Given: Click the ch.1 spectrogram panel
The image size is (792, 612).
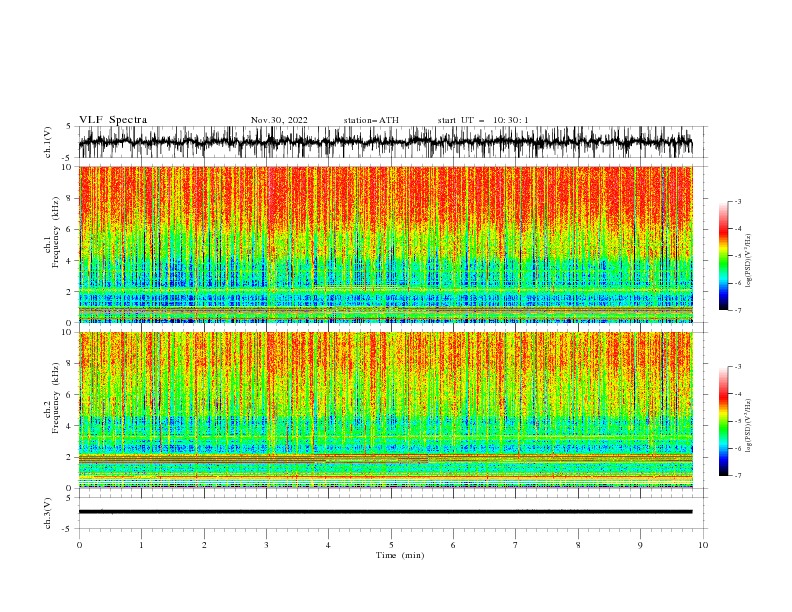Looking at the screenshot, I should 385,244.
